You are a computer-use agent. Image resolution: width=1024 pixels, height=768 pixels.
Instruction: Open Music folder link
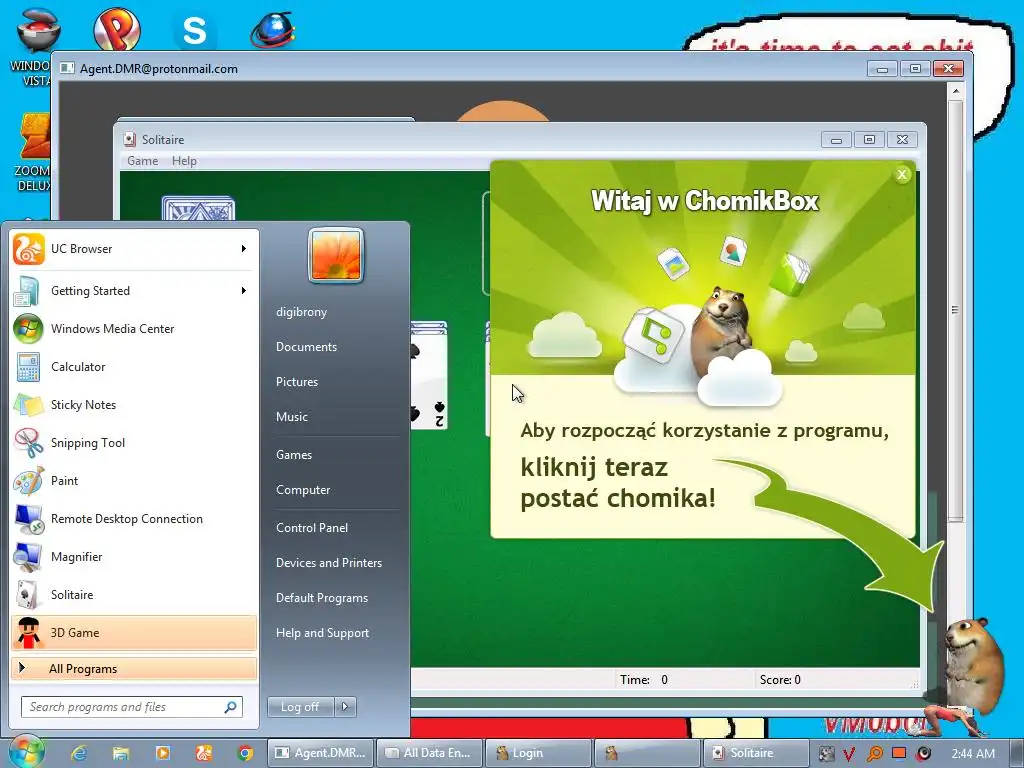tap(292, 417)
